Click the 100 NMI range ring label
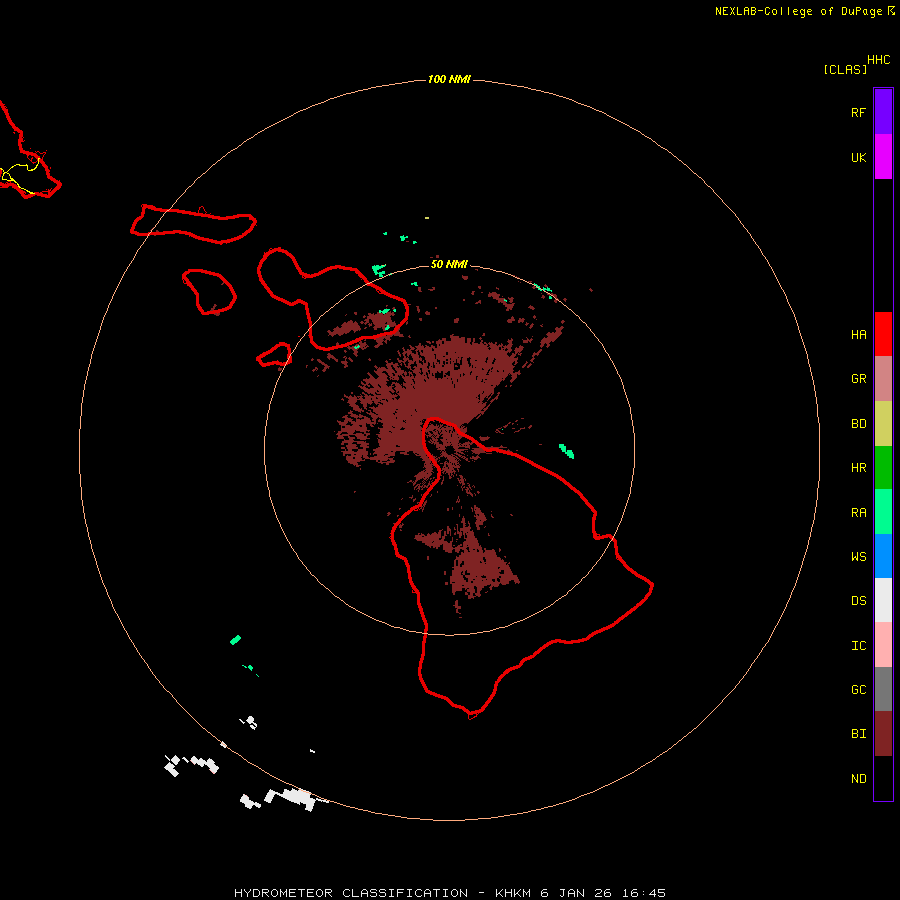The height and width of the screenshot is (900, 900). (449, 79)
